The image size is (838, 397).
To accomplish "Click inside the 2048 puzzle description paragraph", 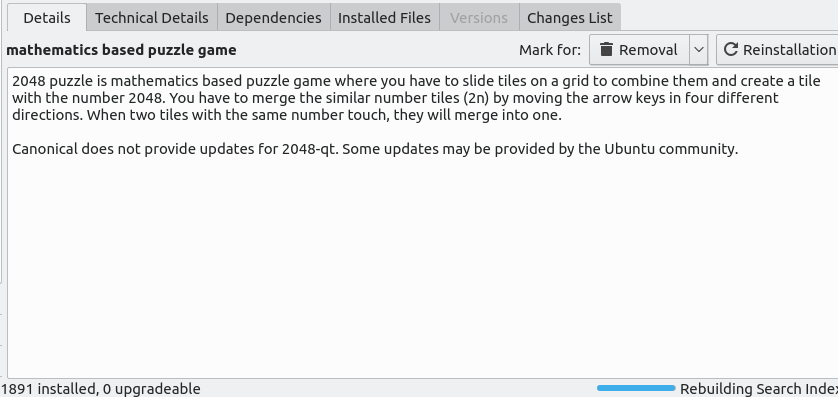I will pos(416,98).
